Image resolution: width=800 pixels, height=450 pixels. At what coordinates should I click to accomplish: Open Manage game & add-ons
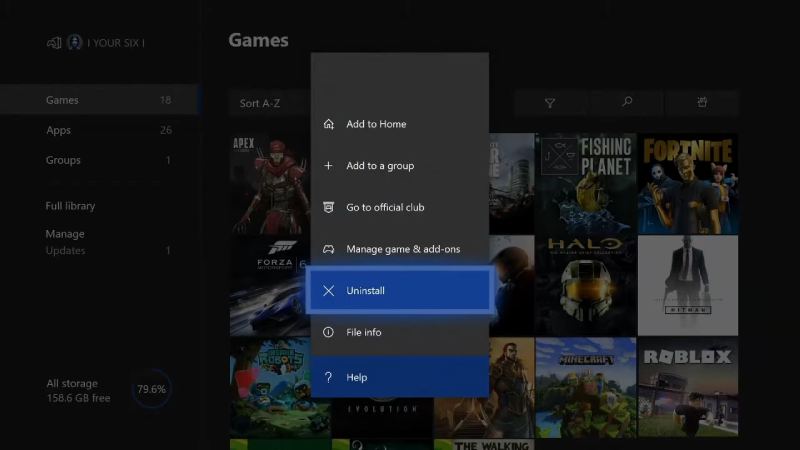399,249
